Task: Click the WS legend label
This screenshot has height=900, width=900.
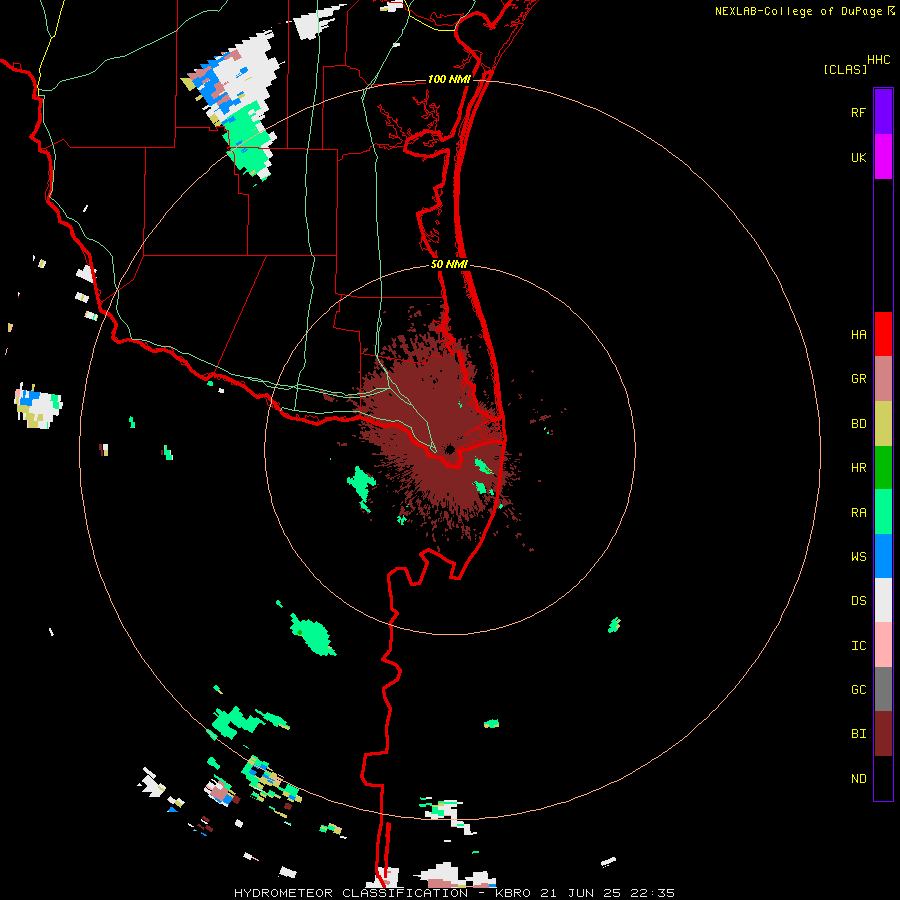Action: (858, 557)
